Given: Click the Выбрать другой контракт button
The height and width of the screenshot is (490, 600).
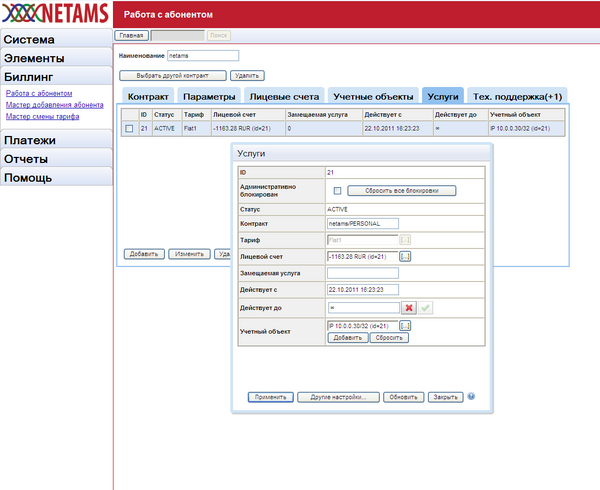Looking at the screenshot, I should tap(172, 75).
